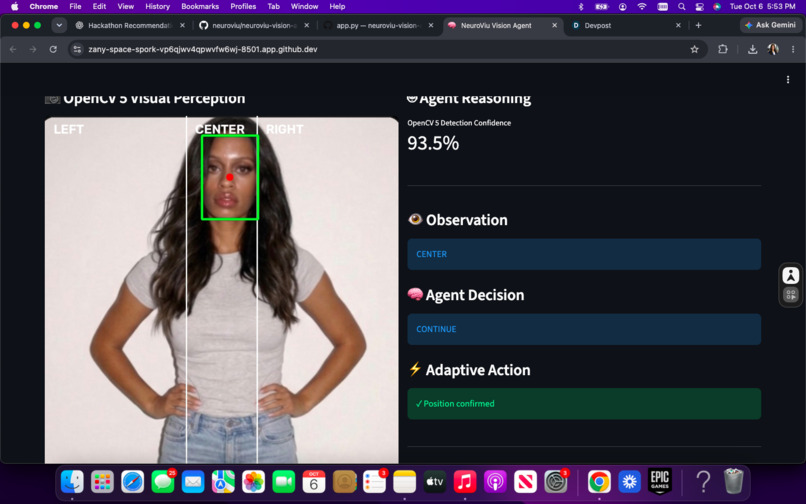
Task: Open the History menu
Action: 157,6
